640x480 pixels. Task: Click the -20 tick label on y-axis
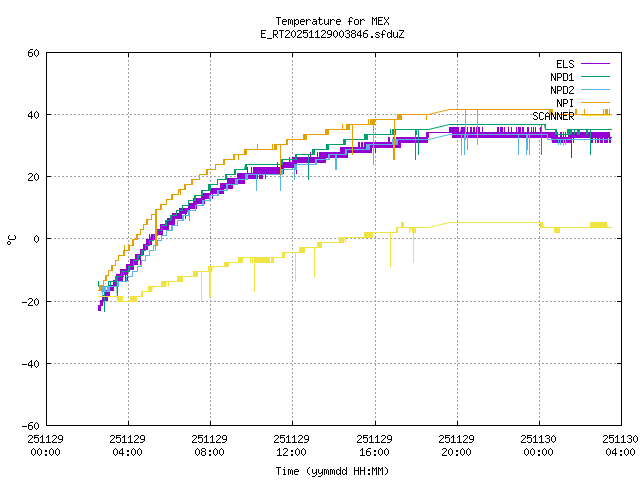30,301
